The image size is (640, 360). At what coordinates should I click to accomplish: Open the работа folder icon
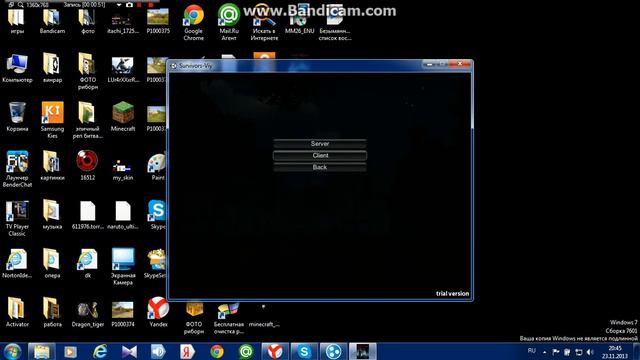click(x=52, y=313)
